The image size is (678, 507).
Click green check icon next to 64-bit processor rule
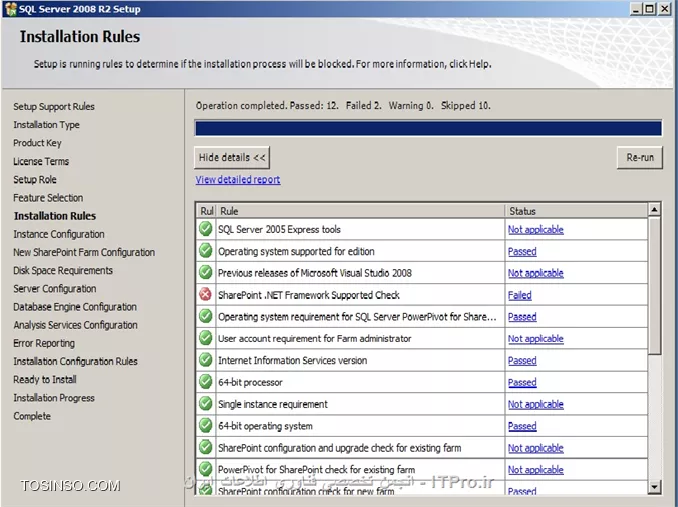click(206, 382)
